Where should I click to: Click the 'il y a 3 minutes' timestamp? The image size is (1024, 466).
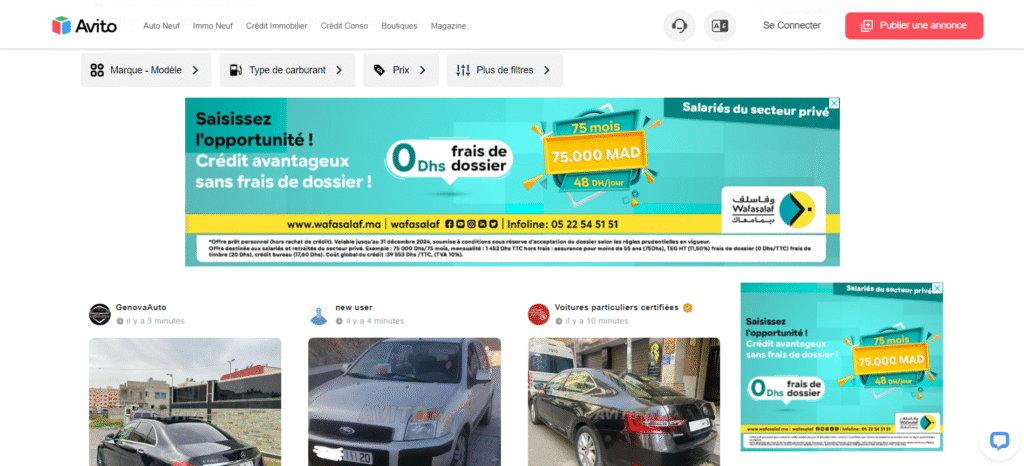click(155, 321)
